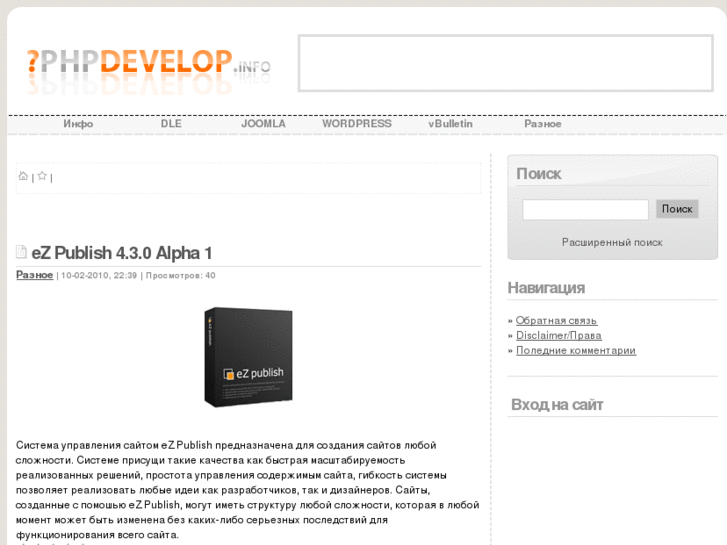Click the star favorites icon
The height and width of the screenshot is (545, 727).
[x=42, y=176]
